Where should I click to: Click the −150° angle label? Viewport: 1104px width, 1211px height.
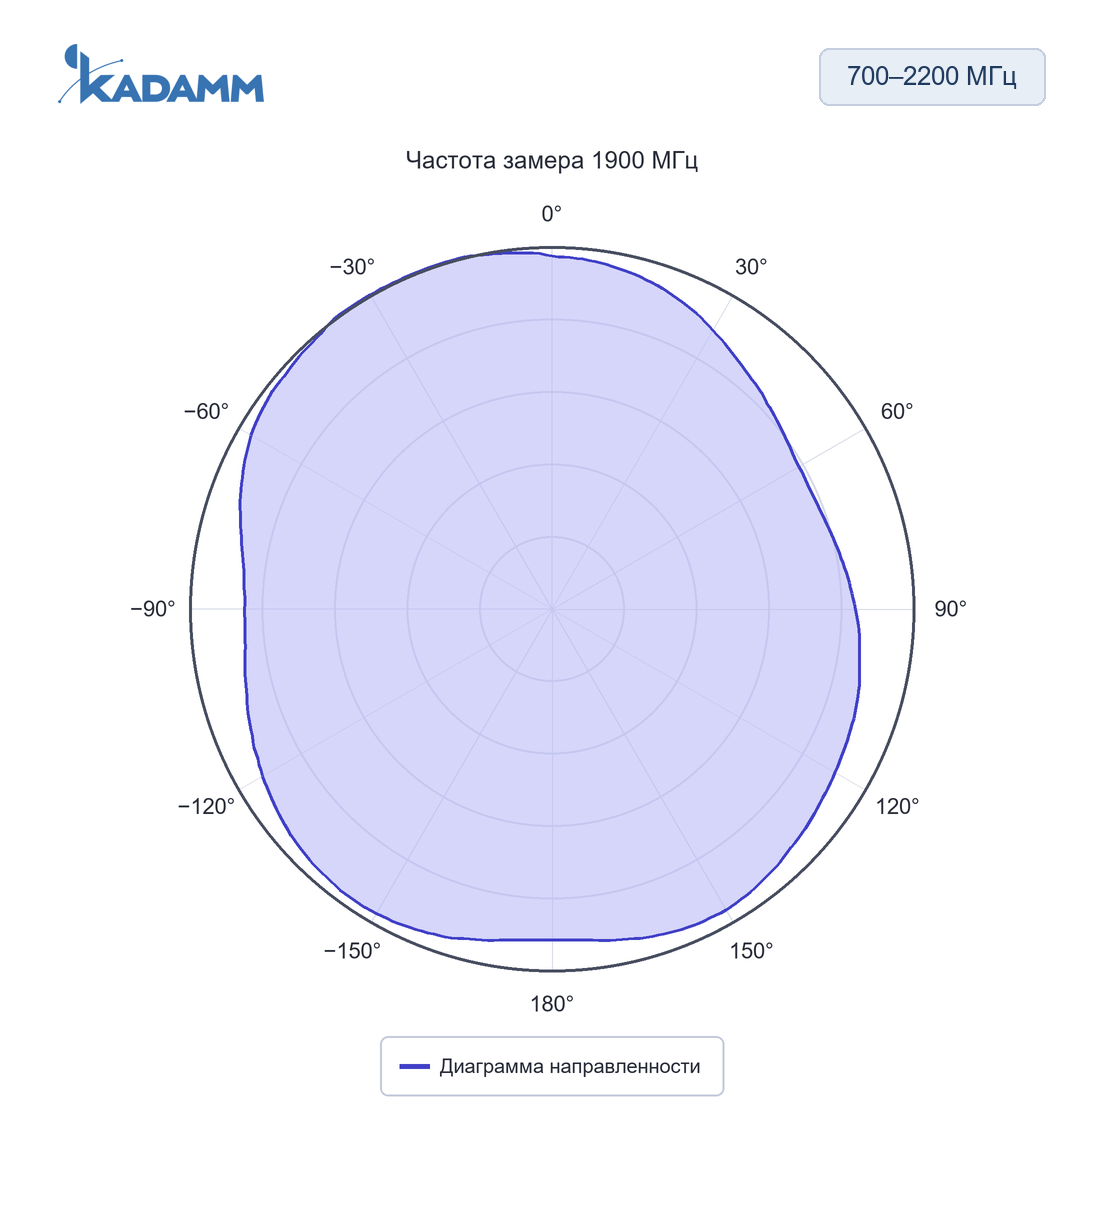tap(352, 951)
